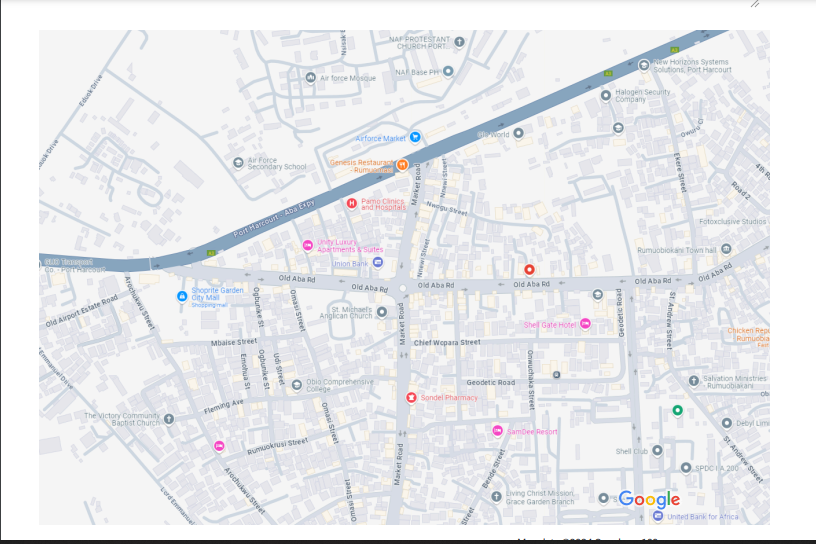This screenshot has height=544, width=816.
Task: Open the Google logo link
Action: coord(649,499)
